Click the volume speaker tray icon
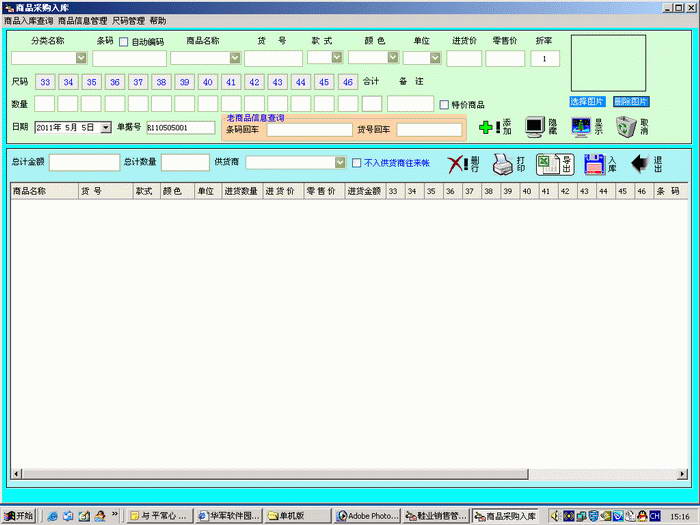The height and width of the screenshot is (525, 700). click(x=555, y=516)
